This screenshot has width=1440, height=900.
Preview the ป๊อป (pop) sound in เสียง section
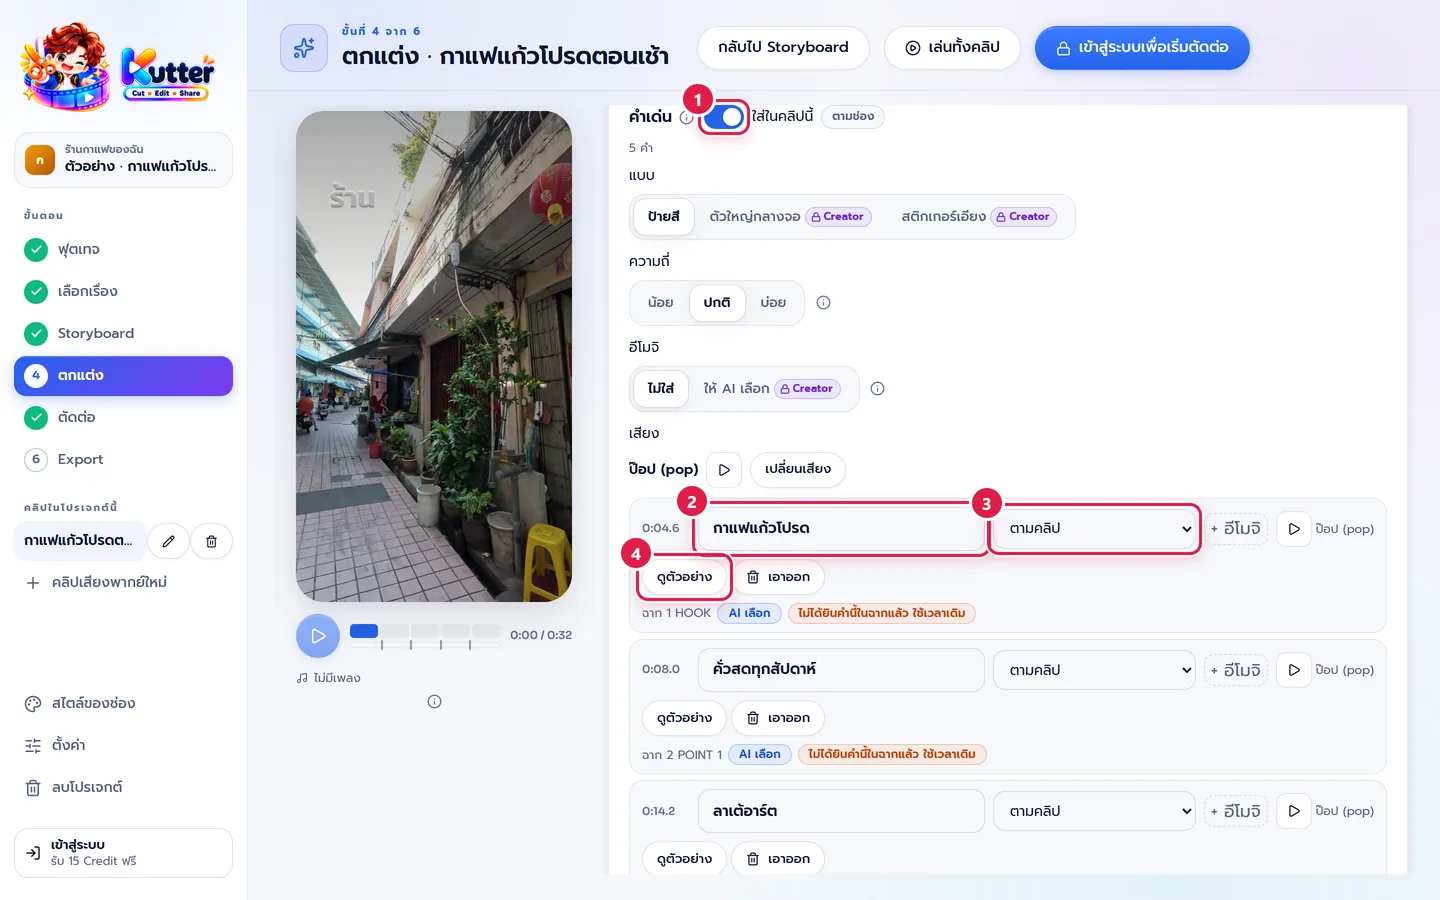click(x=724, y=469)
